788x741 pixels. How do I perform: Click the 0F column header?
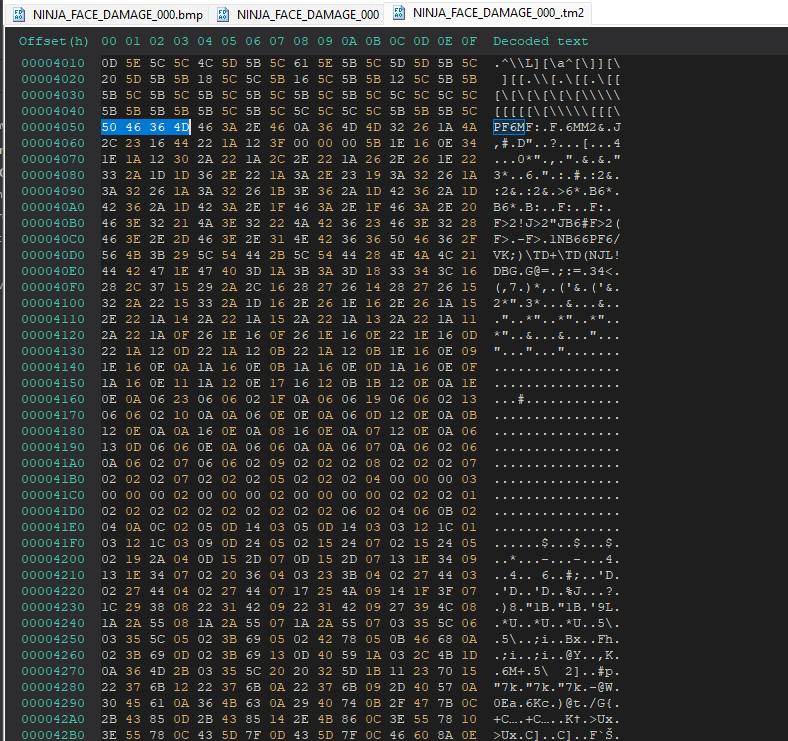click(x=469, y=41)
